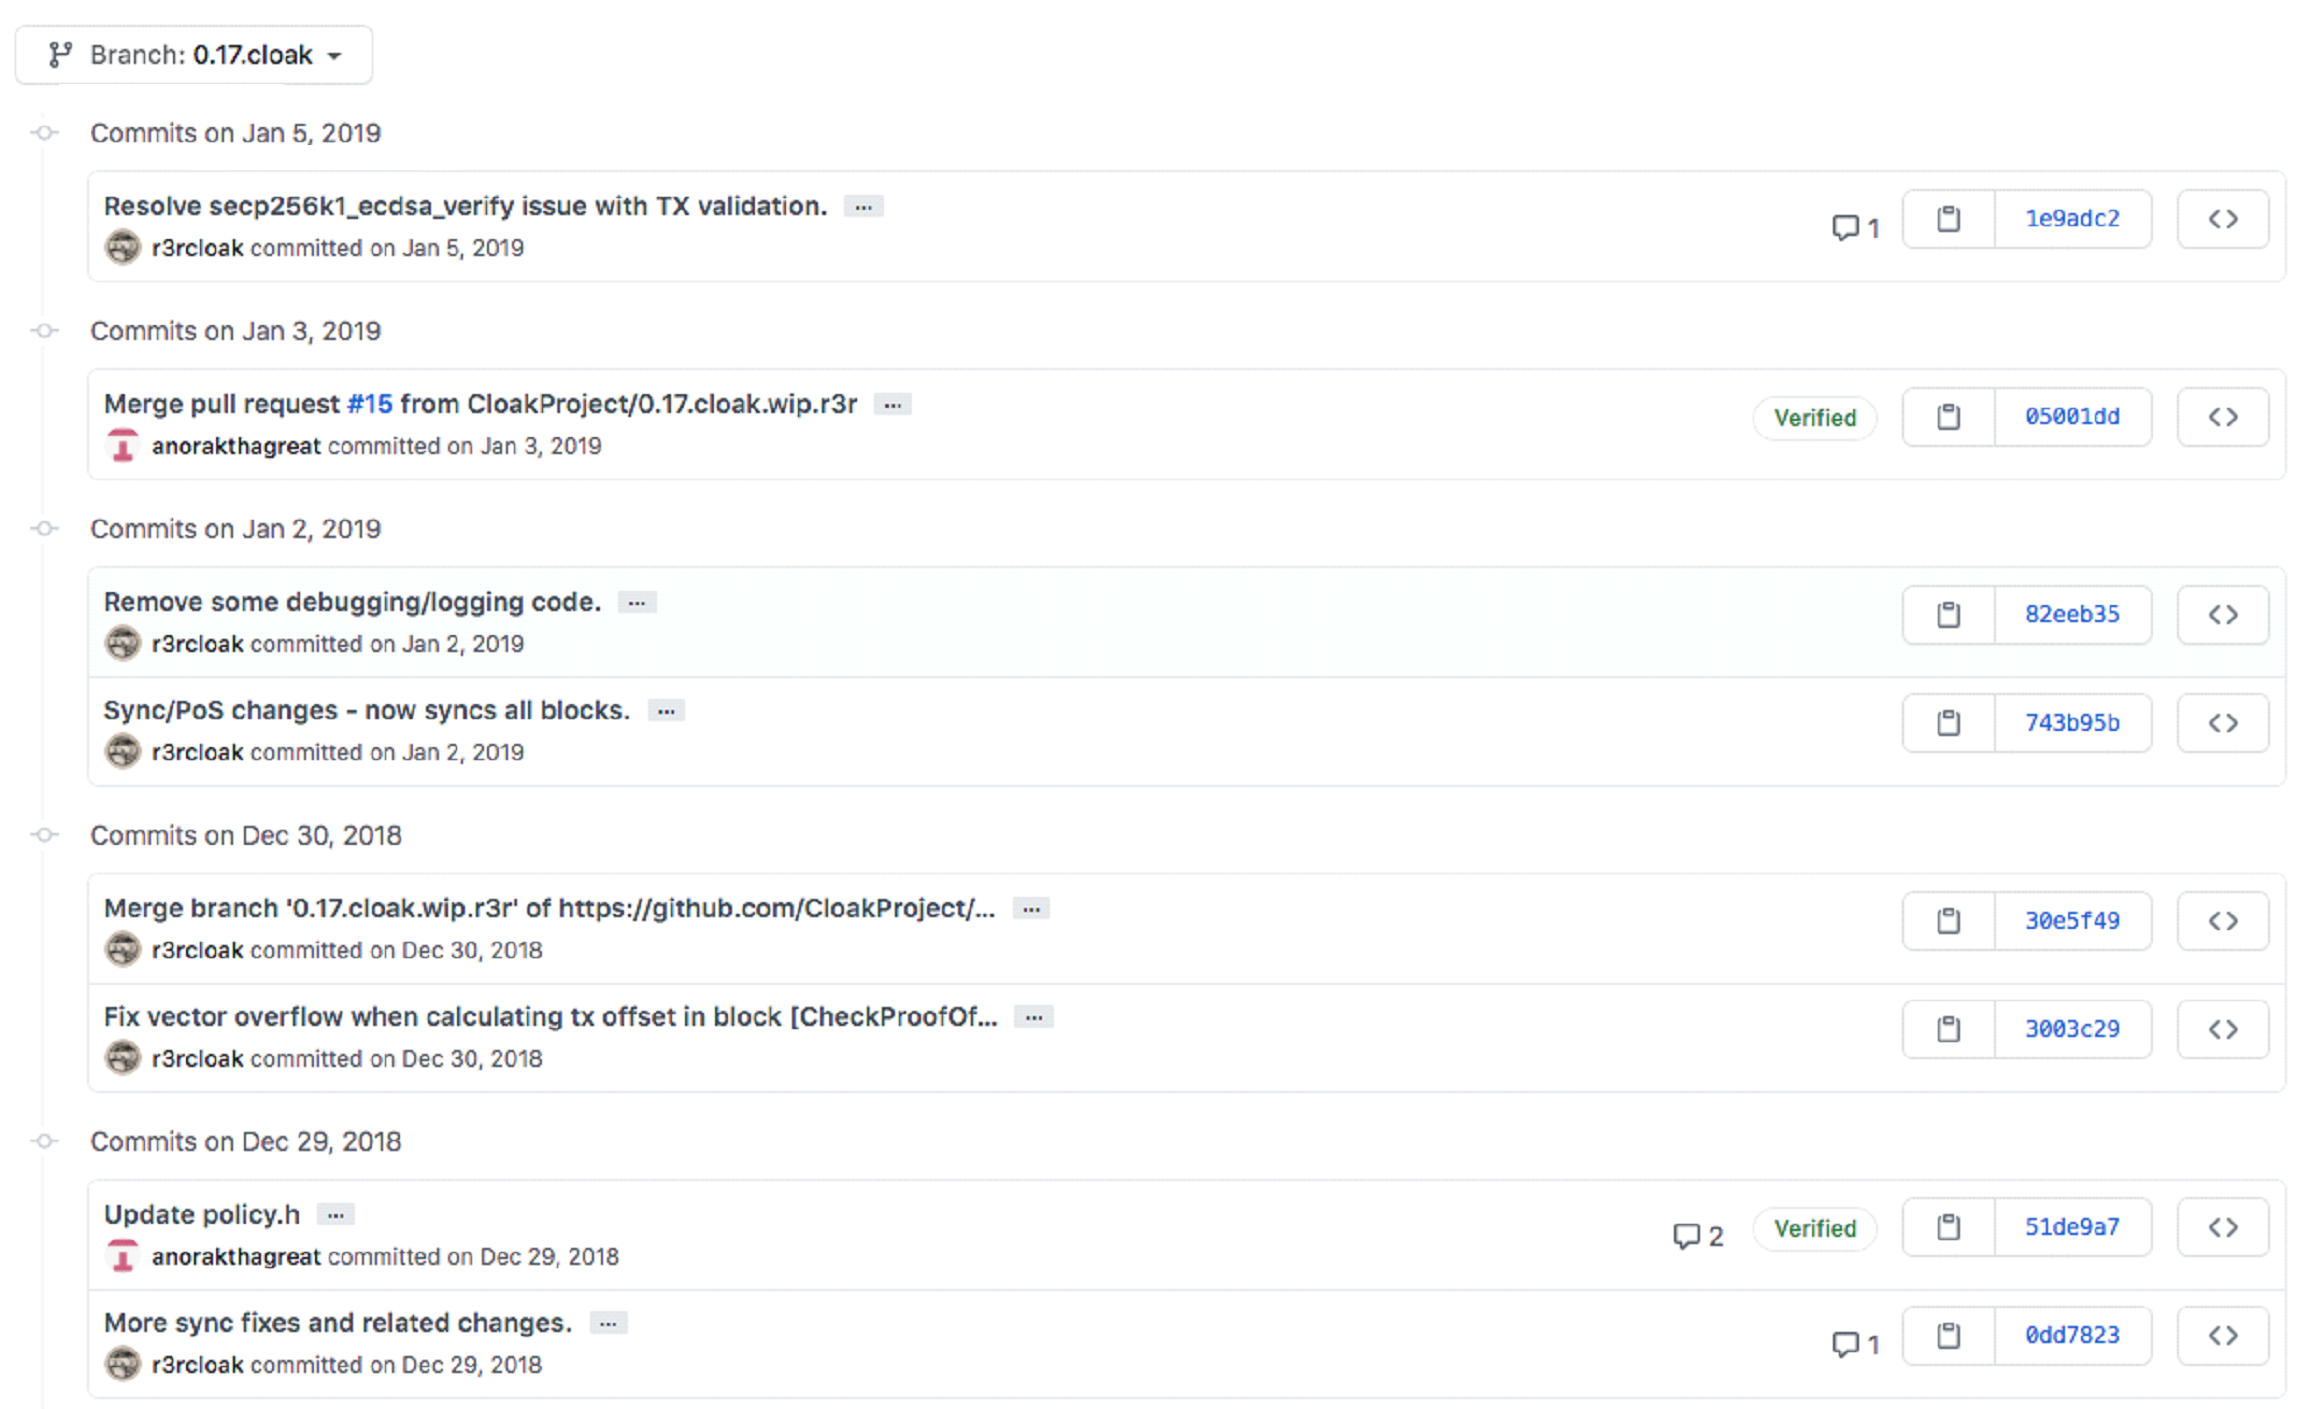Click r3rcloak avatar on Merge branch commit
Image resolution: width=2323 pixels, height=1409 pixels.
click(x=123, y=949)
